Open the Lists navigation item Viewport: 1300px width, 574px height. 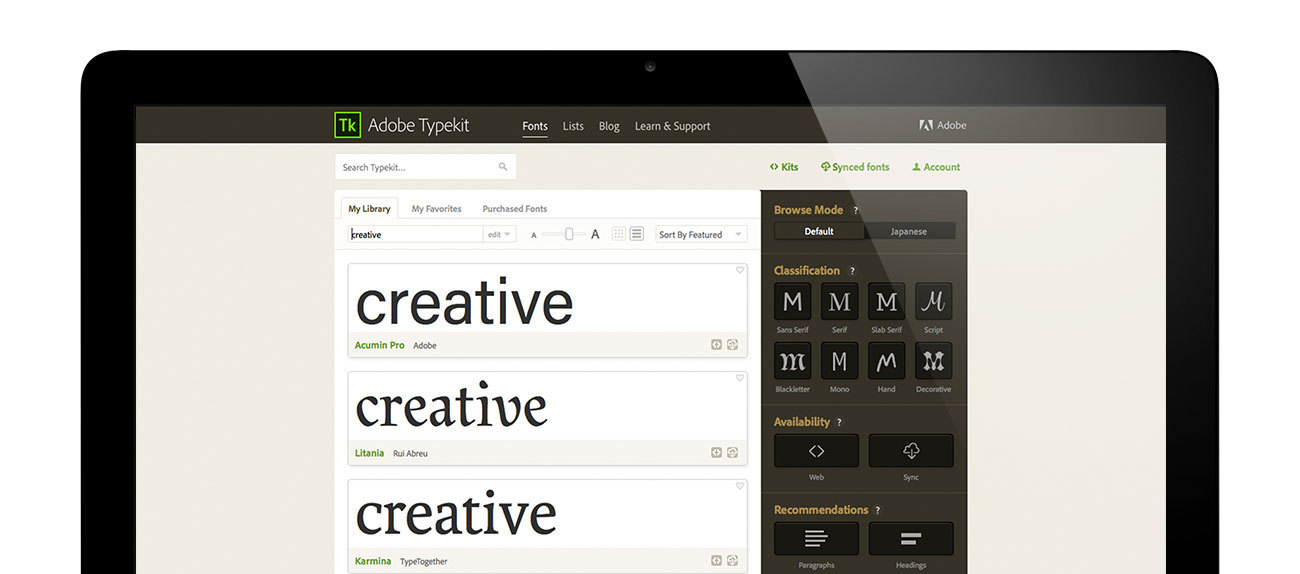(x=573, y=126)
